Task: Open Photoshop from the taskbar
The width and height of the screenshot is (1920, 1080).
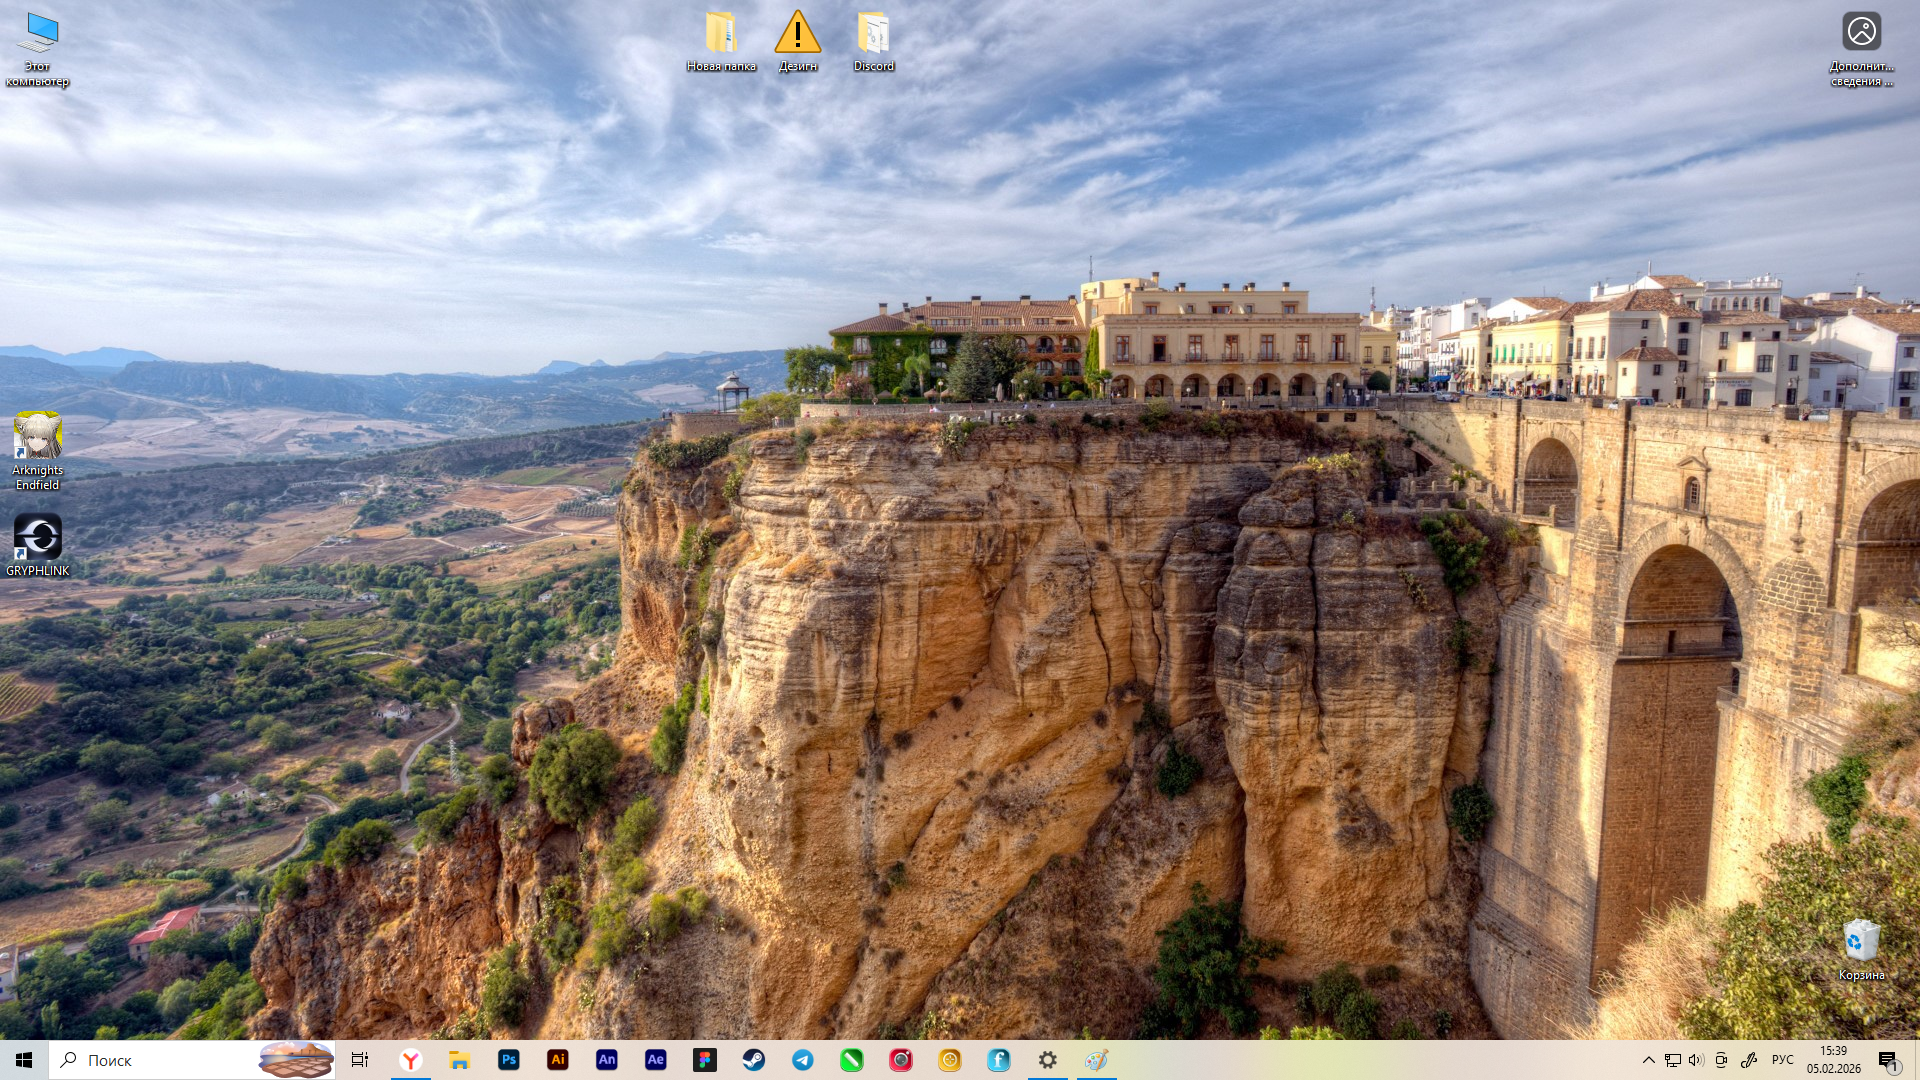Action: (509, 1060)
